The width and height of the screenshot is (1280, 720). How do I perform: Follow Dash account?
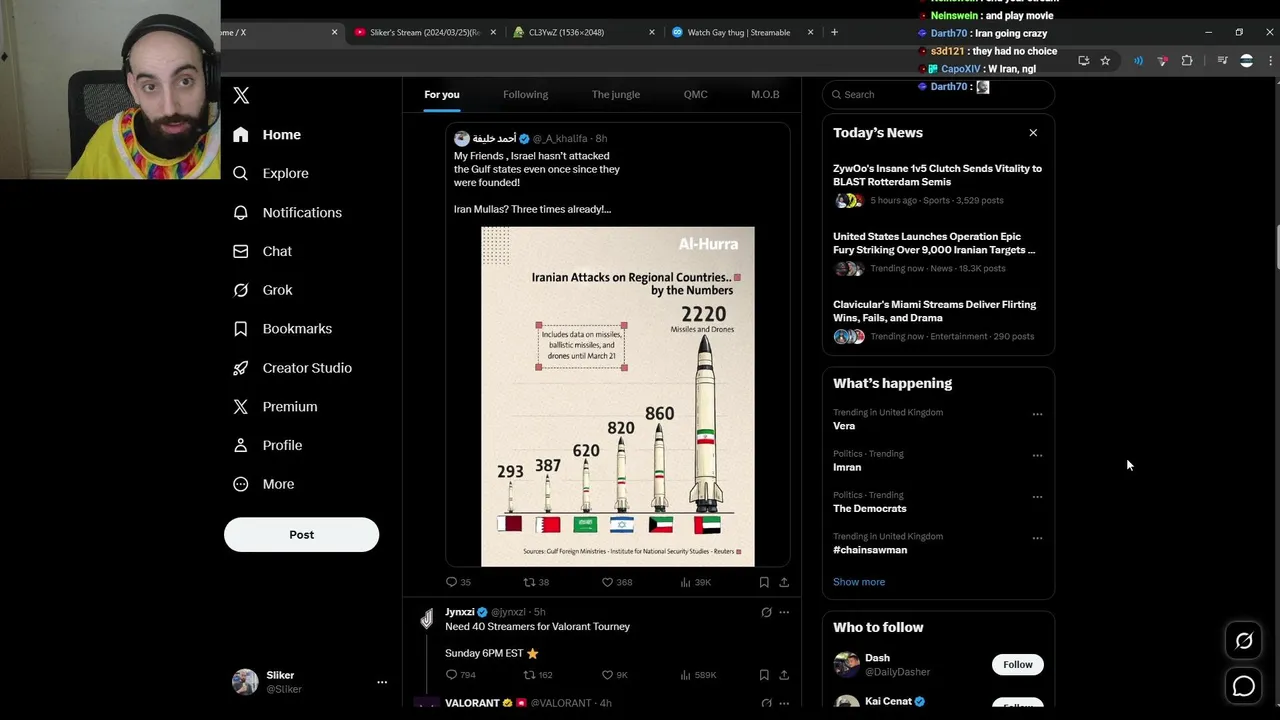[1017, 665]
